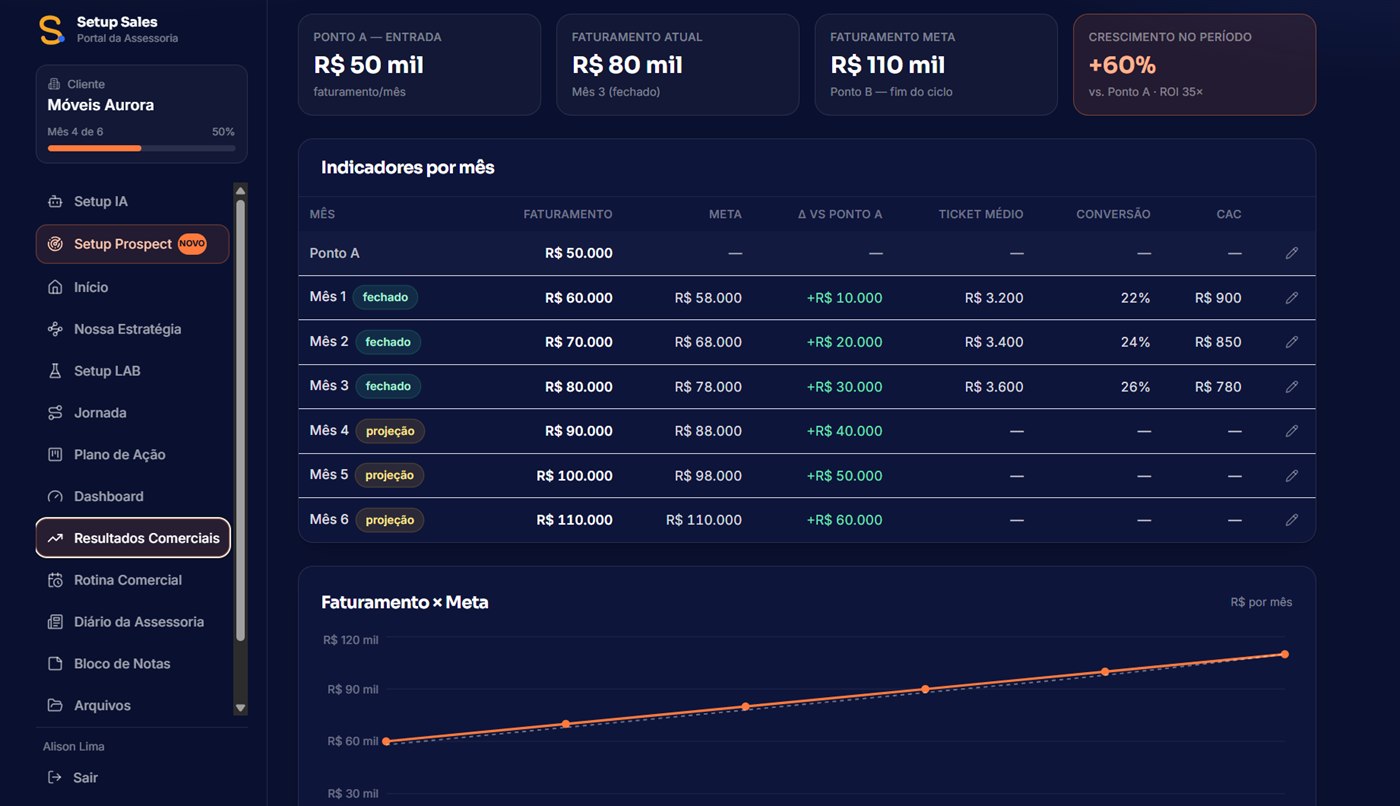Click the Jornada route icon
The image size is (1400, 806).
point(55,413)
